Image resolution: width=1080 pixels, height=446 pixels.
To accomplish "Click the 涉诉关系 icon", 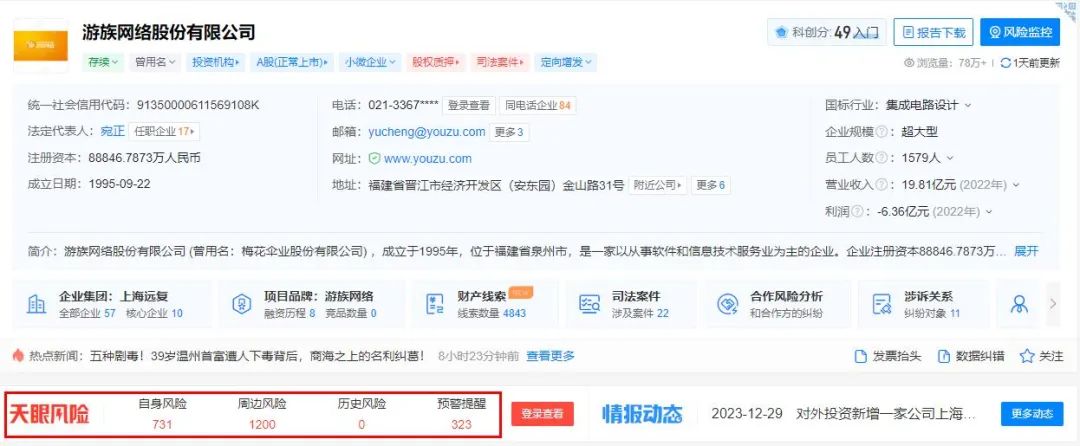I will pos(882,304).
